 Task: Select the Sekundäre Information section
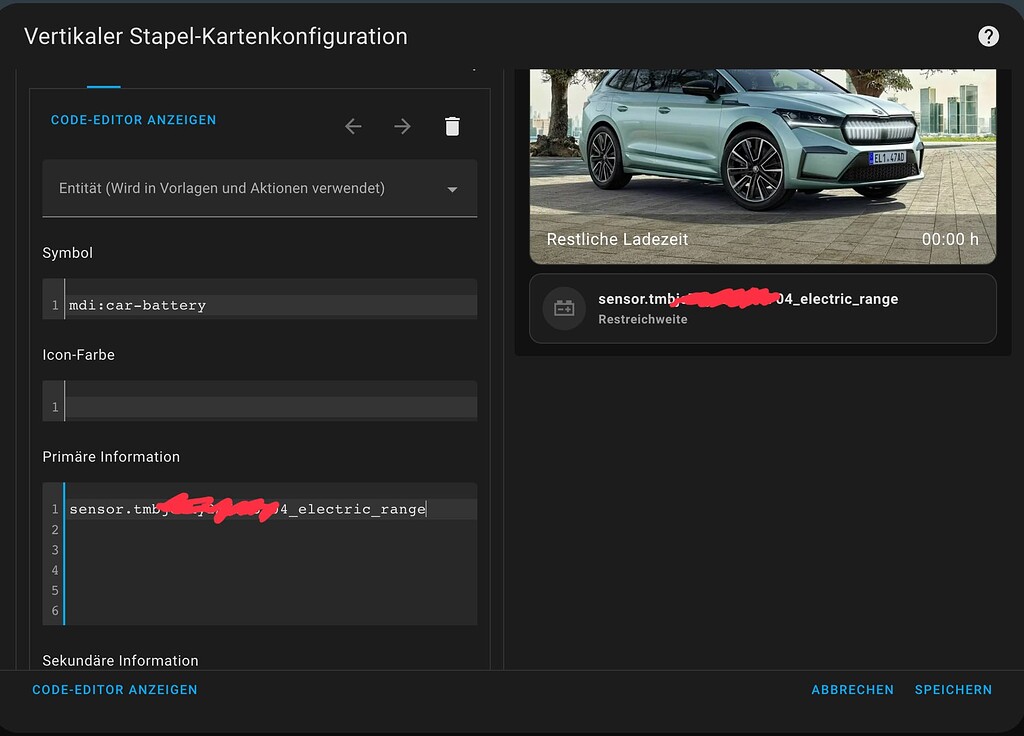[121, 660]
